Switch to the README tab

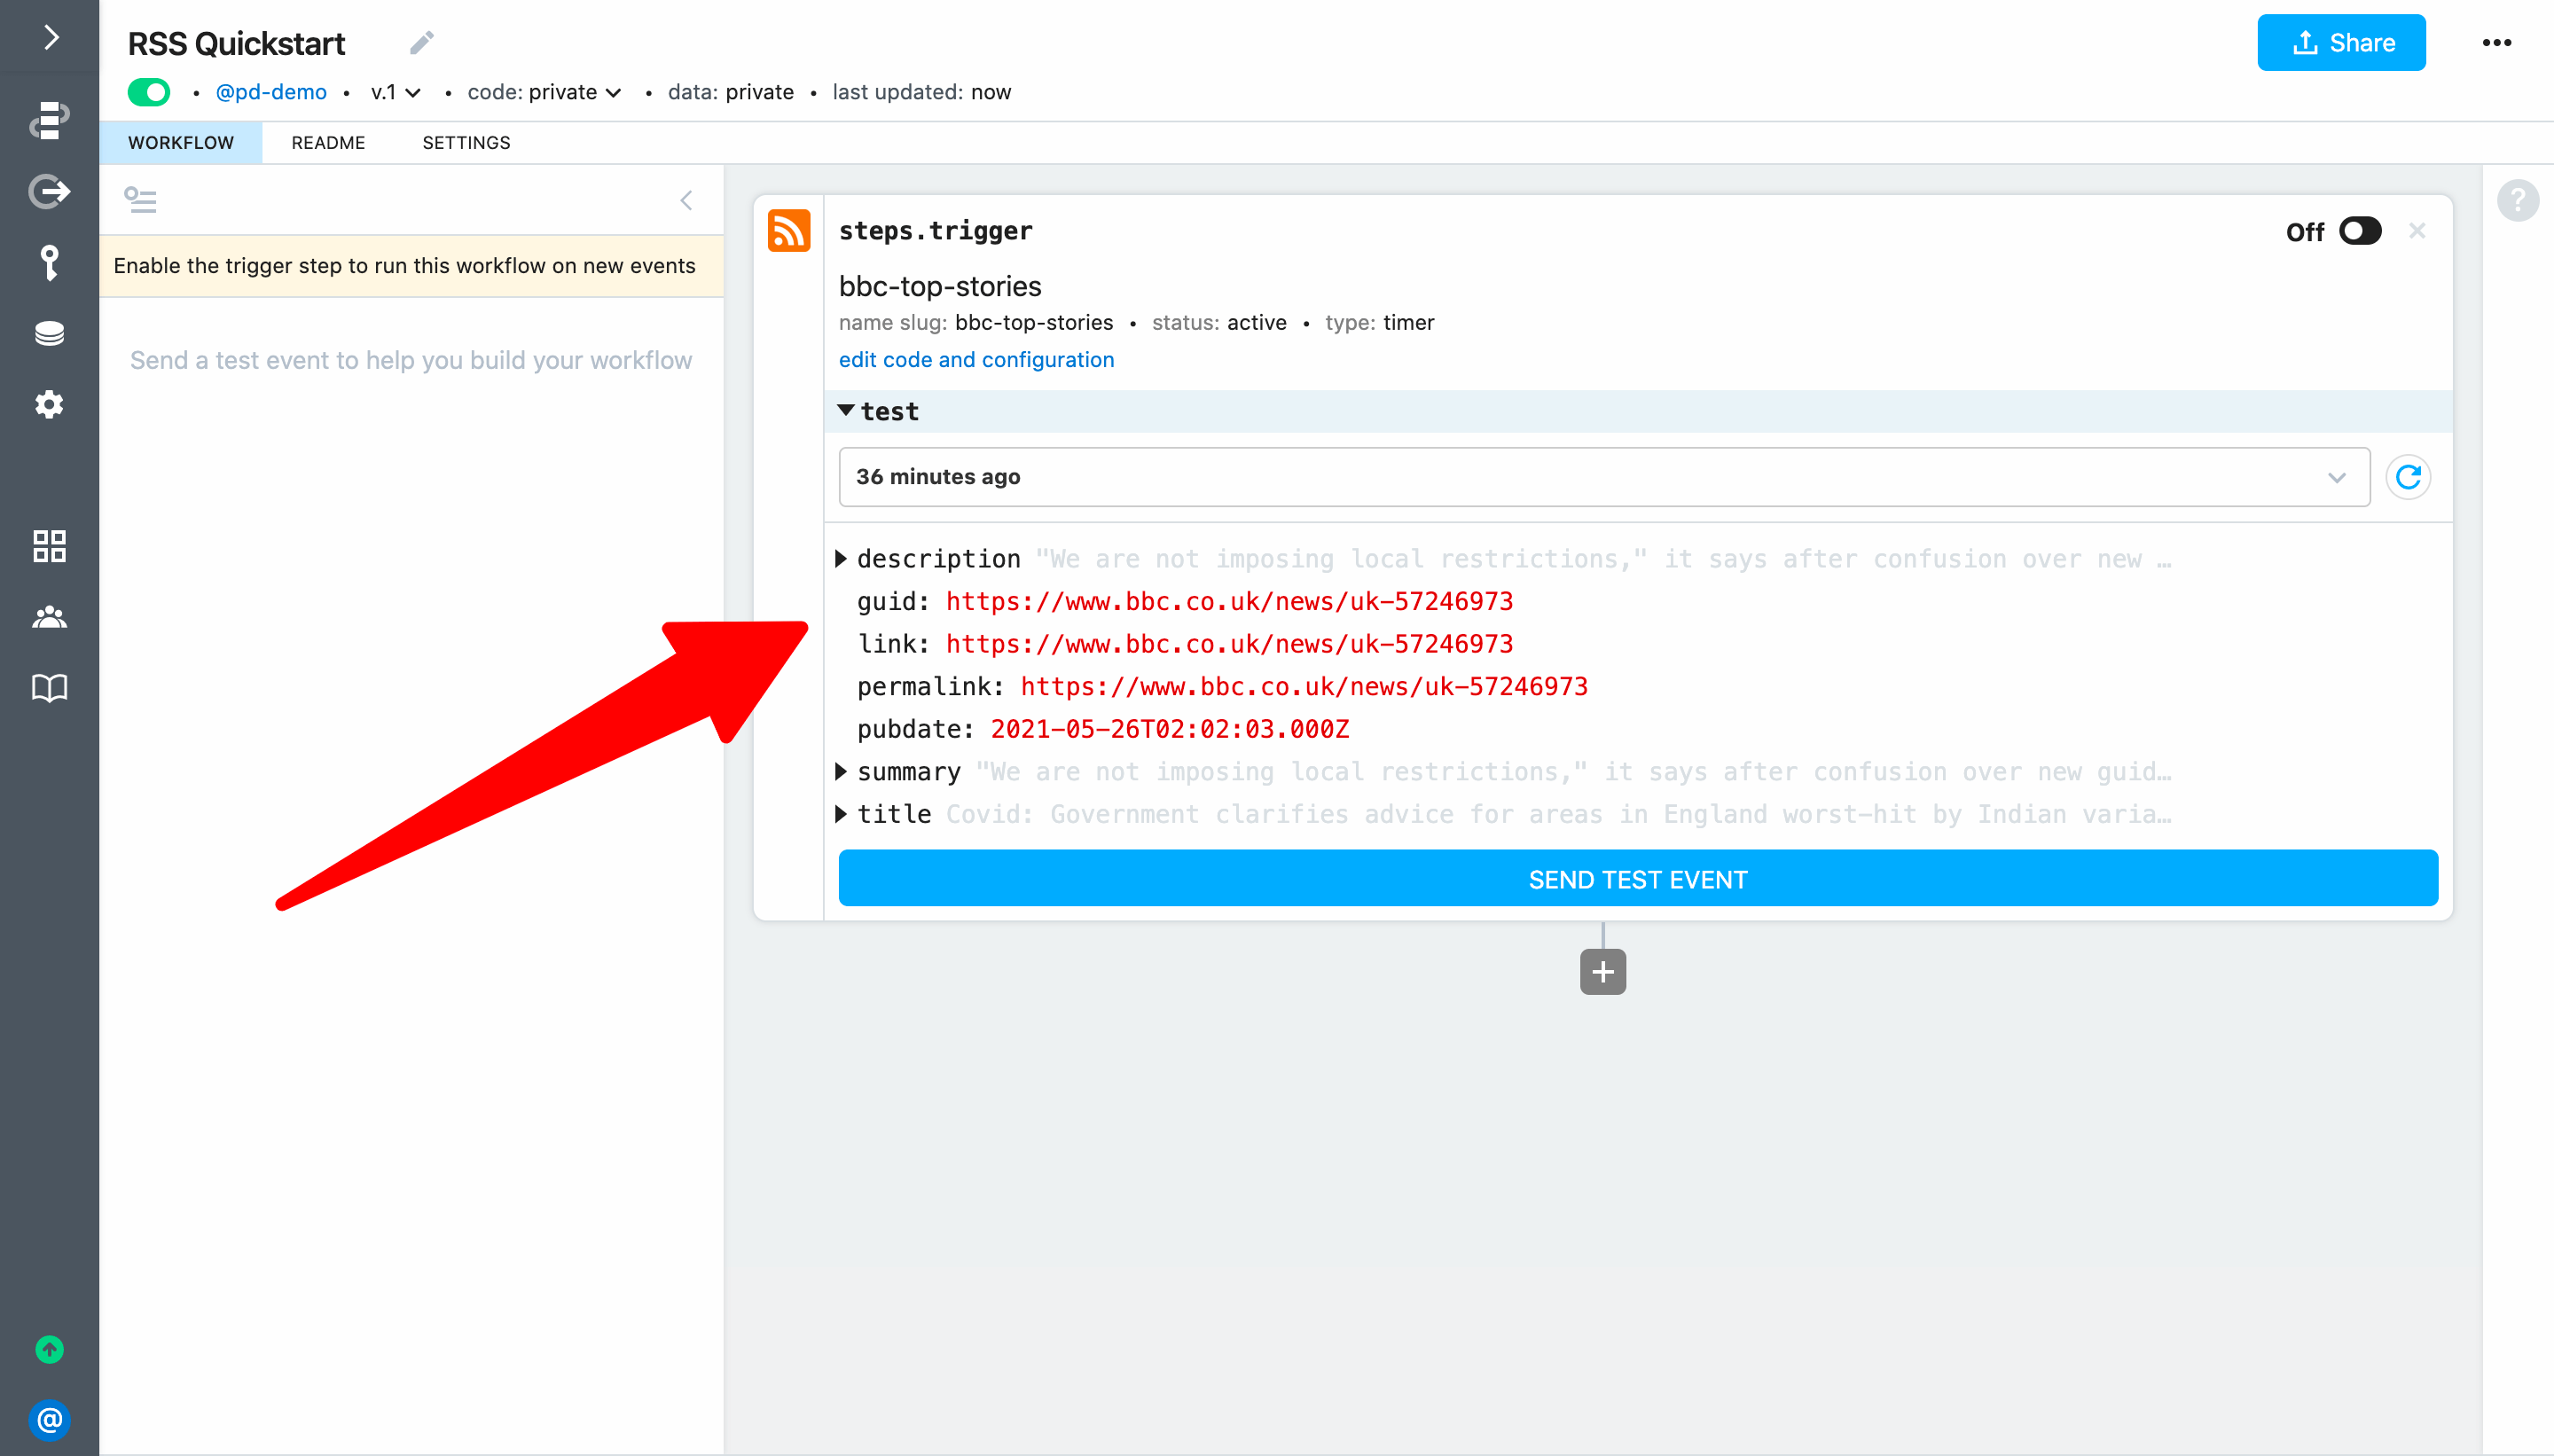pyautogui.click(x=328, y=143)
